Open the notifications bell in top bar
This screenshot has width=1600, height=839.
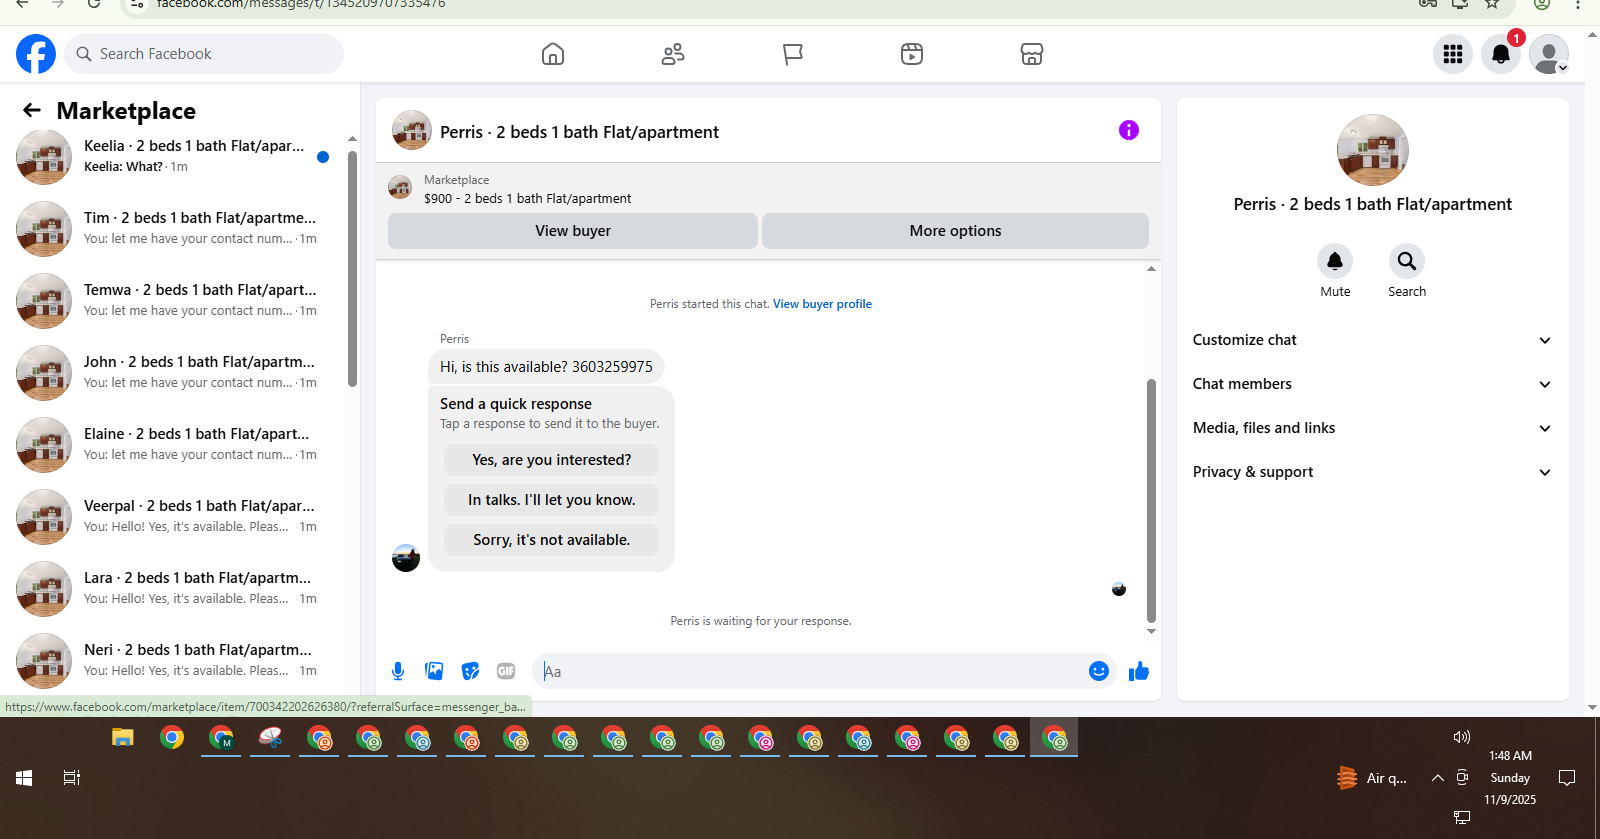[x=1501, y=54]
